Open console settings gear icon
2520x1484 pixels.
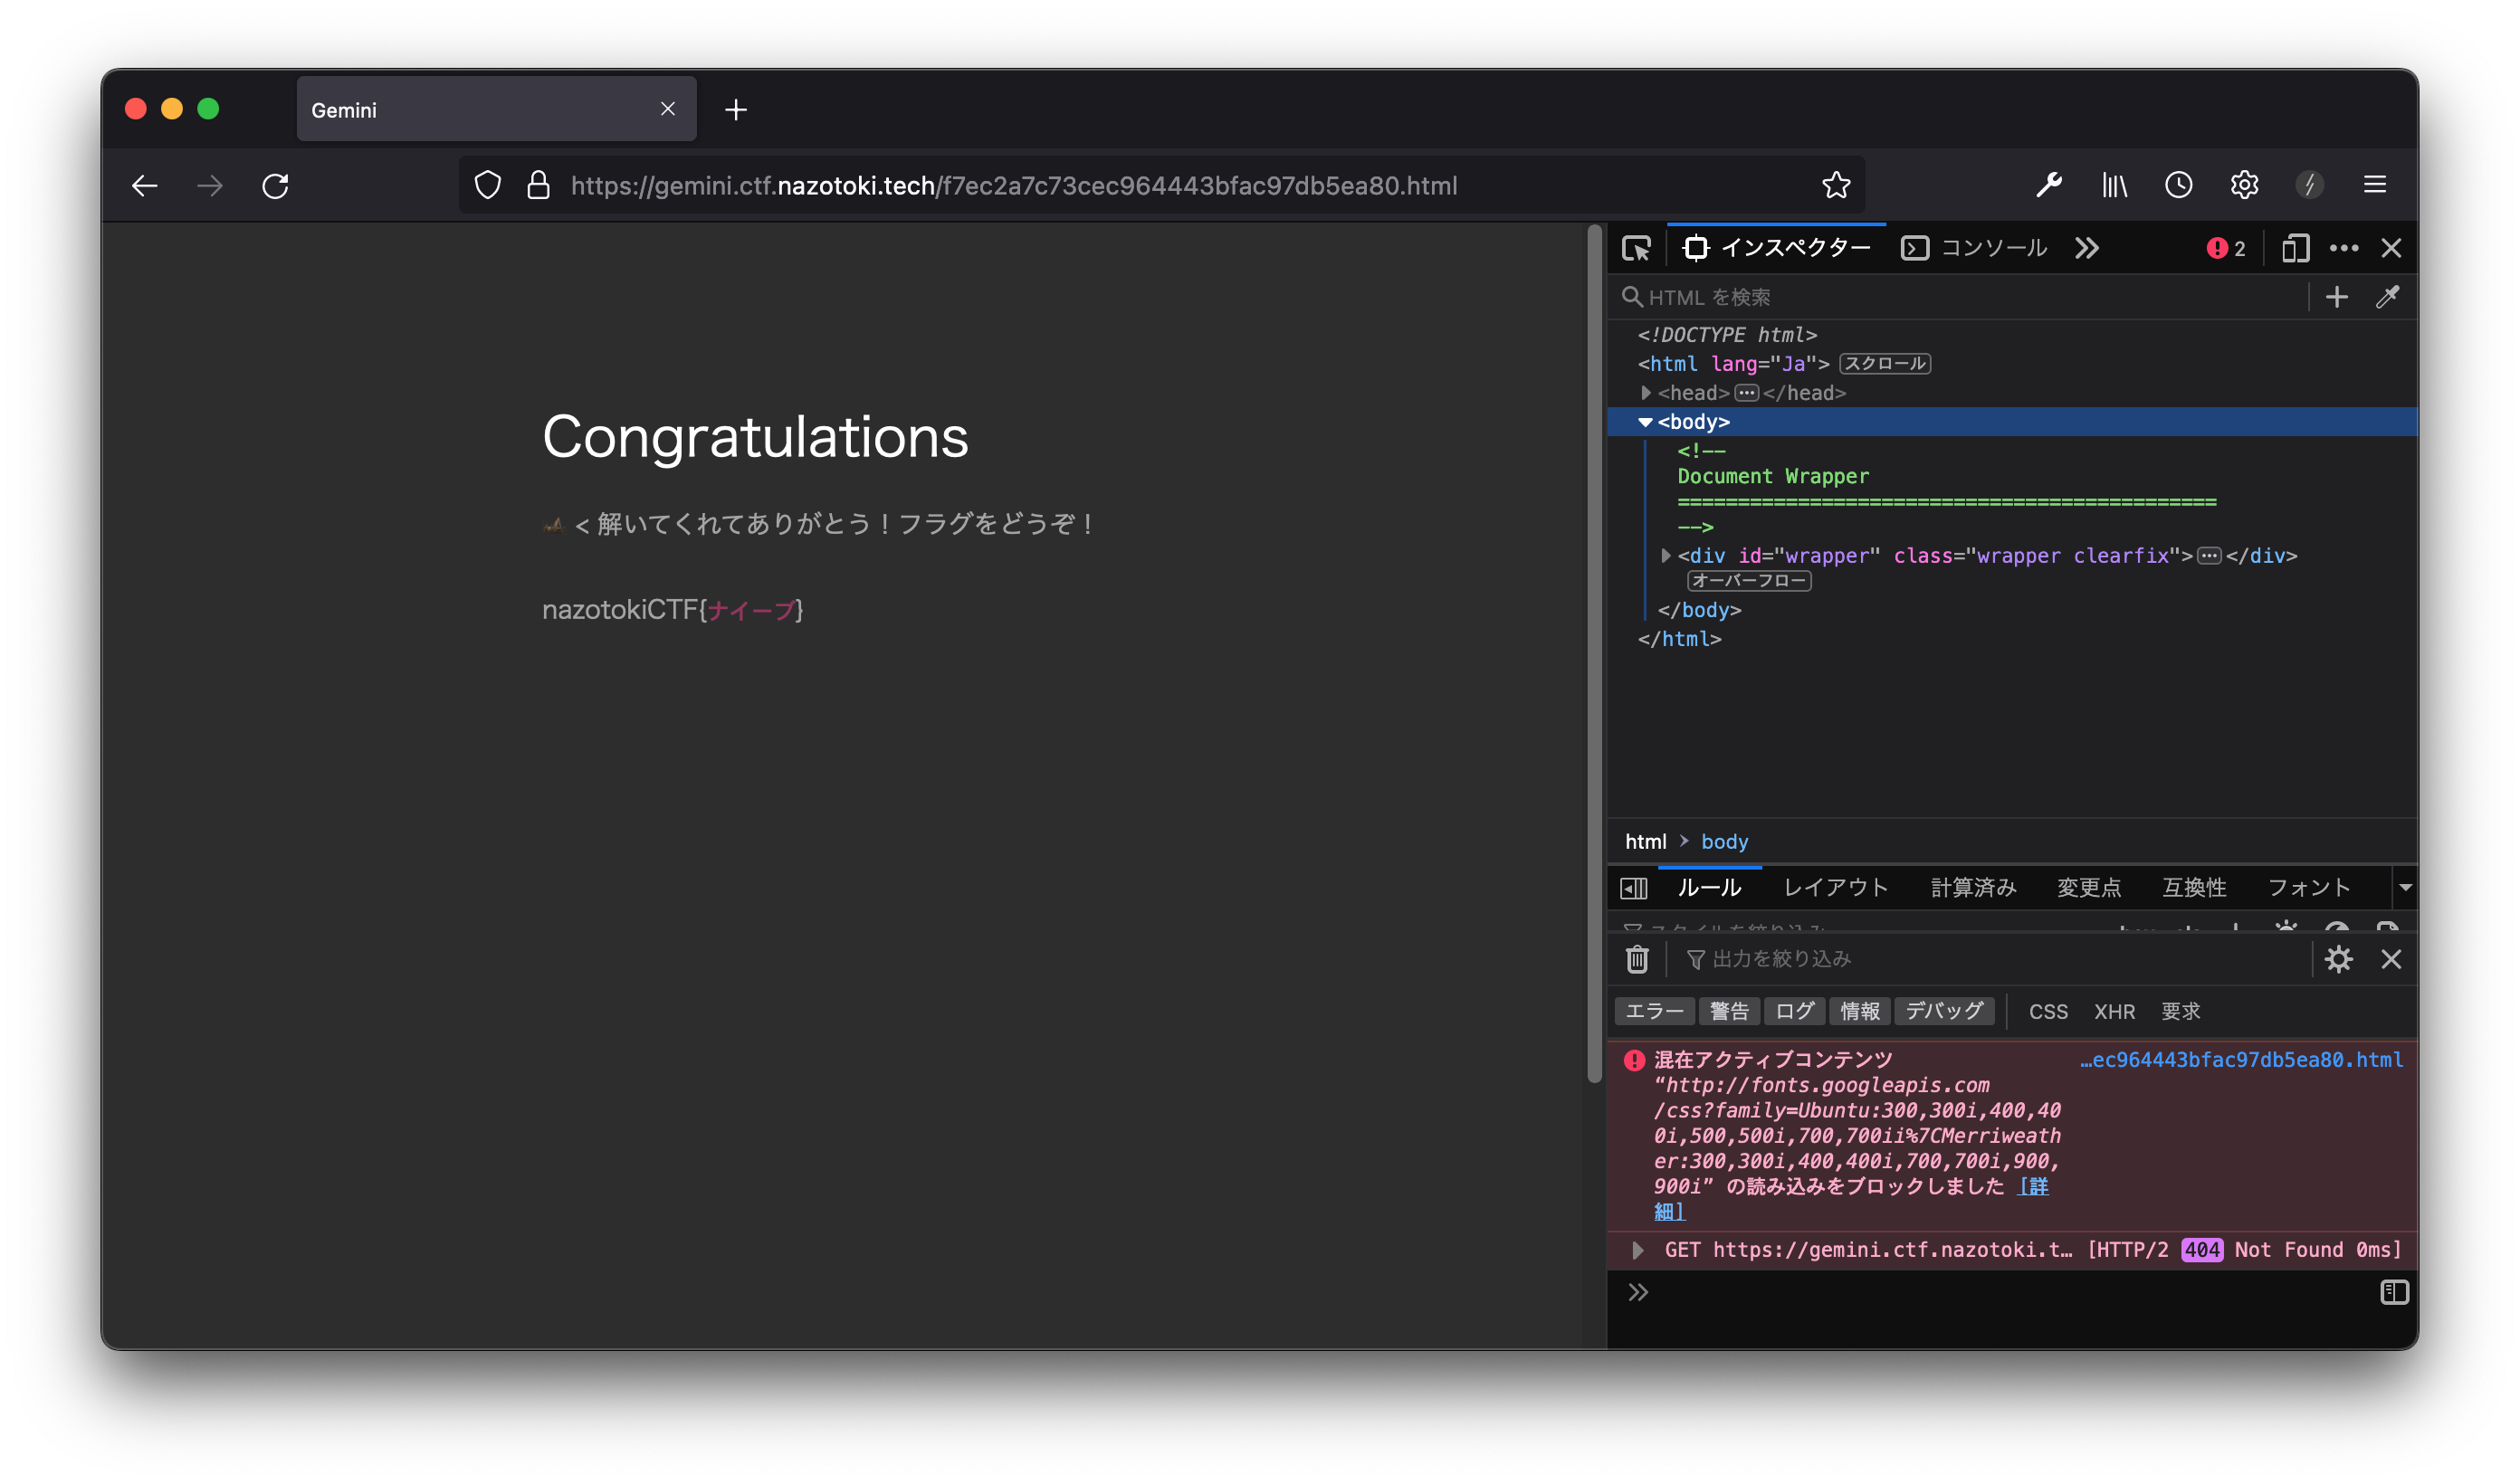(2338, 959)
